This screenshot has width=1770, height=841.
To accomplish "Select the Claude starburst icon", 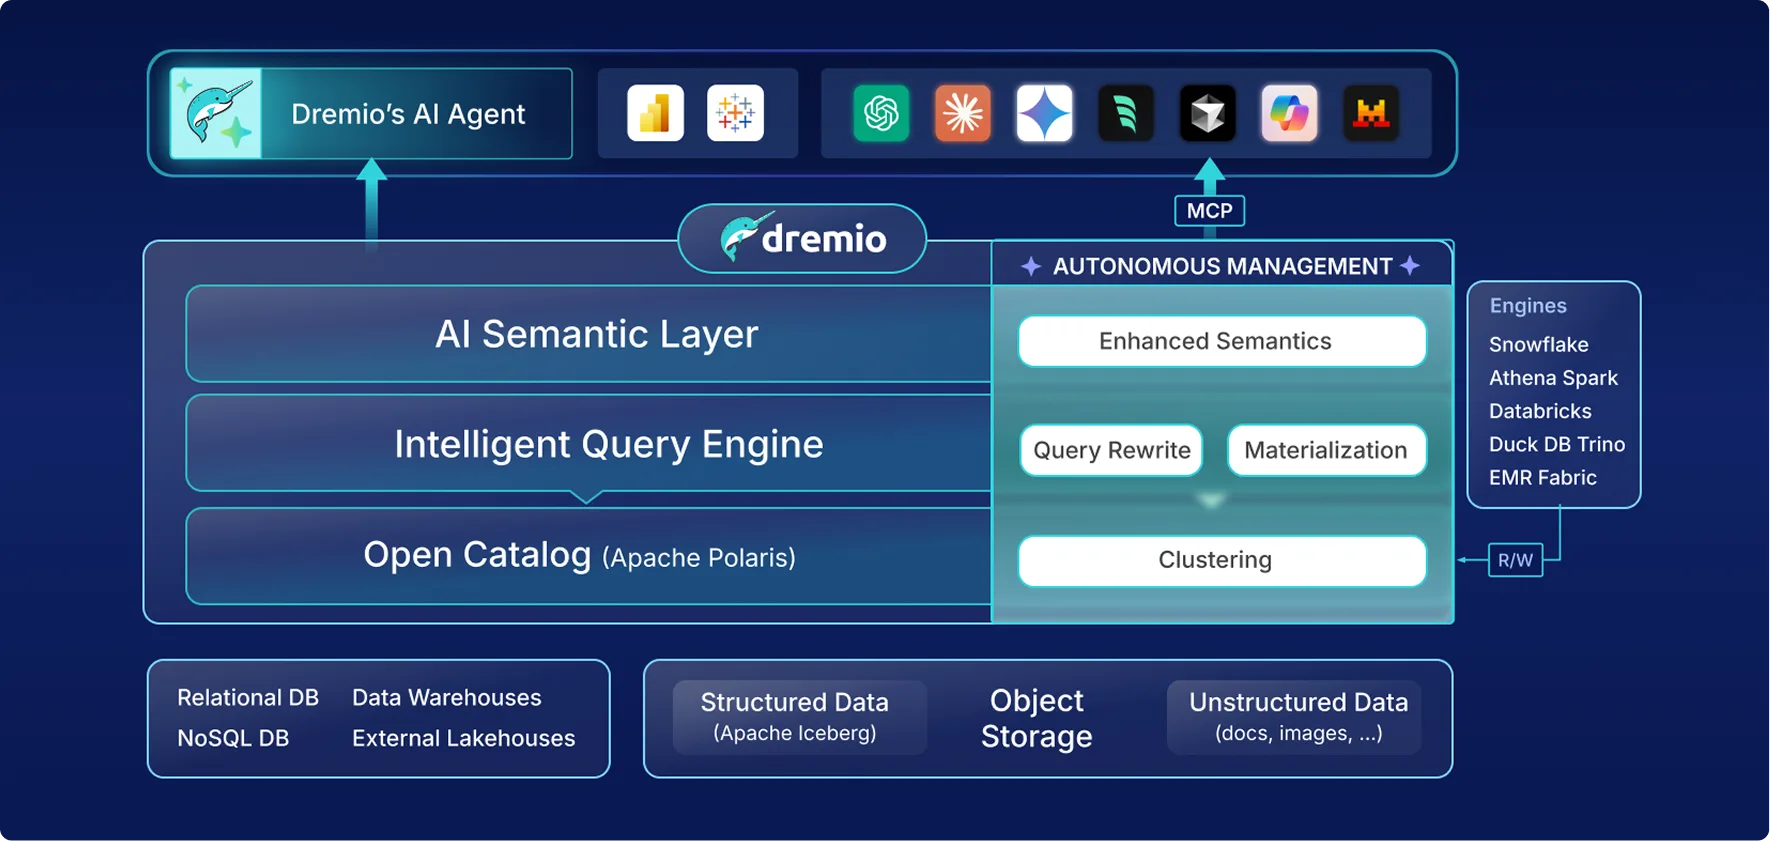I will [962, 113].
